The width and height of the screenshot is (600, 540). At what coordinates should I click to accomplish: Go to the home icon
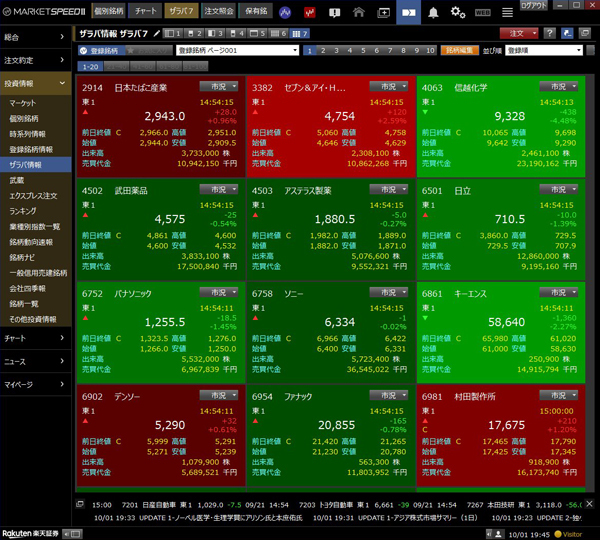(359, 12)
